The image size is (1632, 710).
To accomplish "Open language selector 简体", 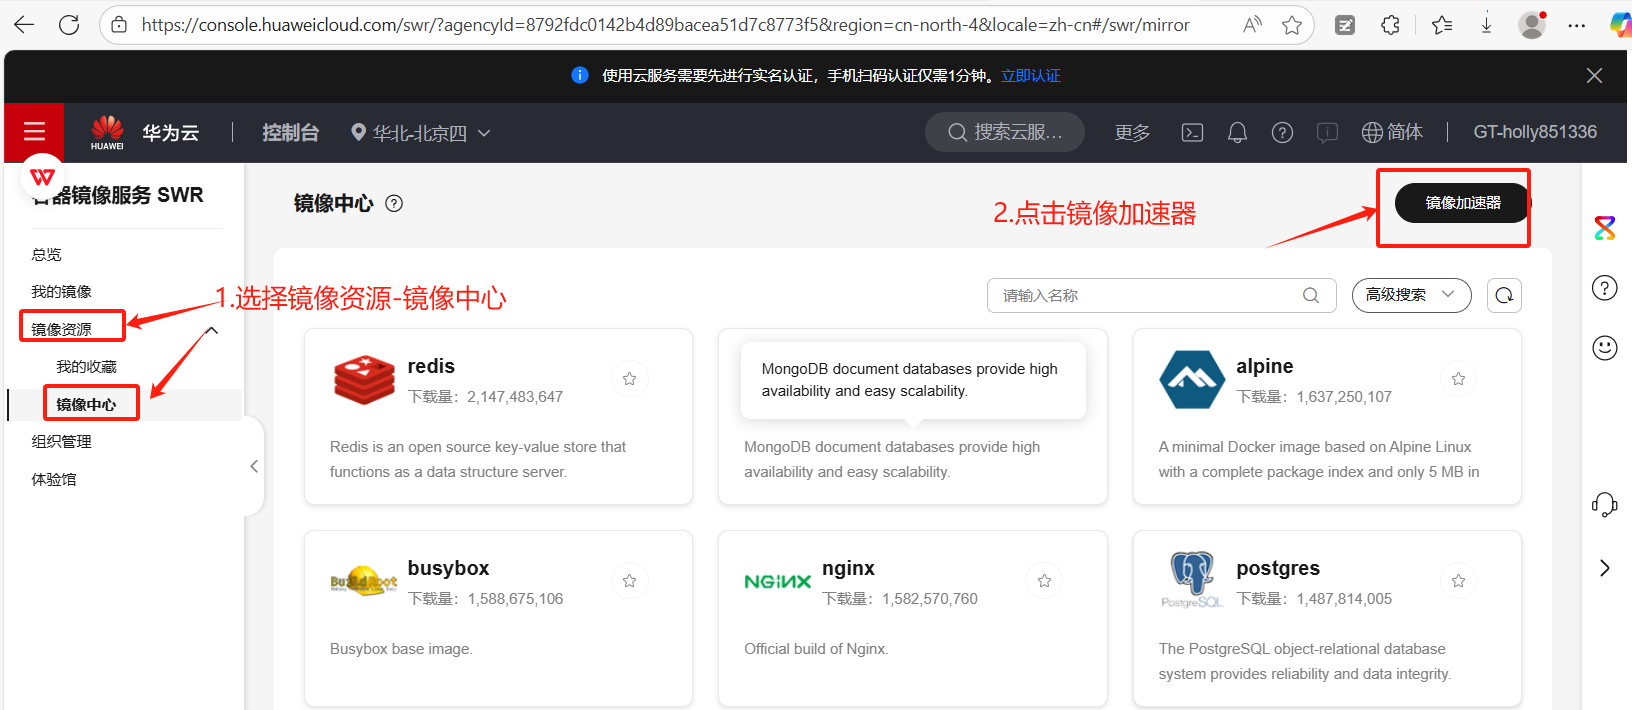I will [x=1392, y=132].
